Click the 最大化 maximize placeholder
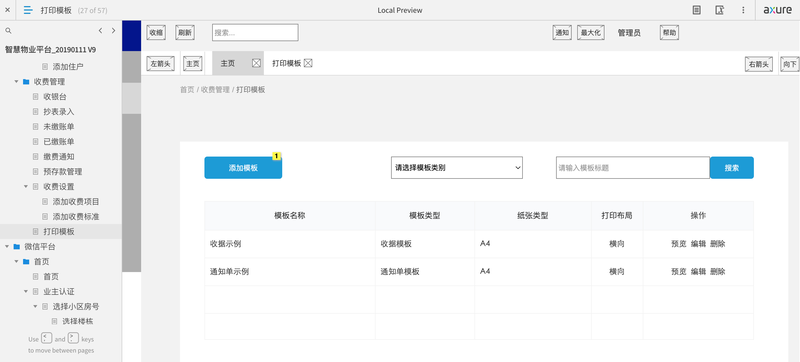This screenshot has width=800, height=362. (x=591, y=33)
